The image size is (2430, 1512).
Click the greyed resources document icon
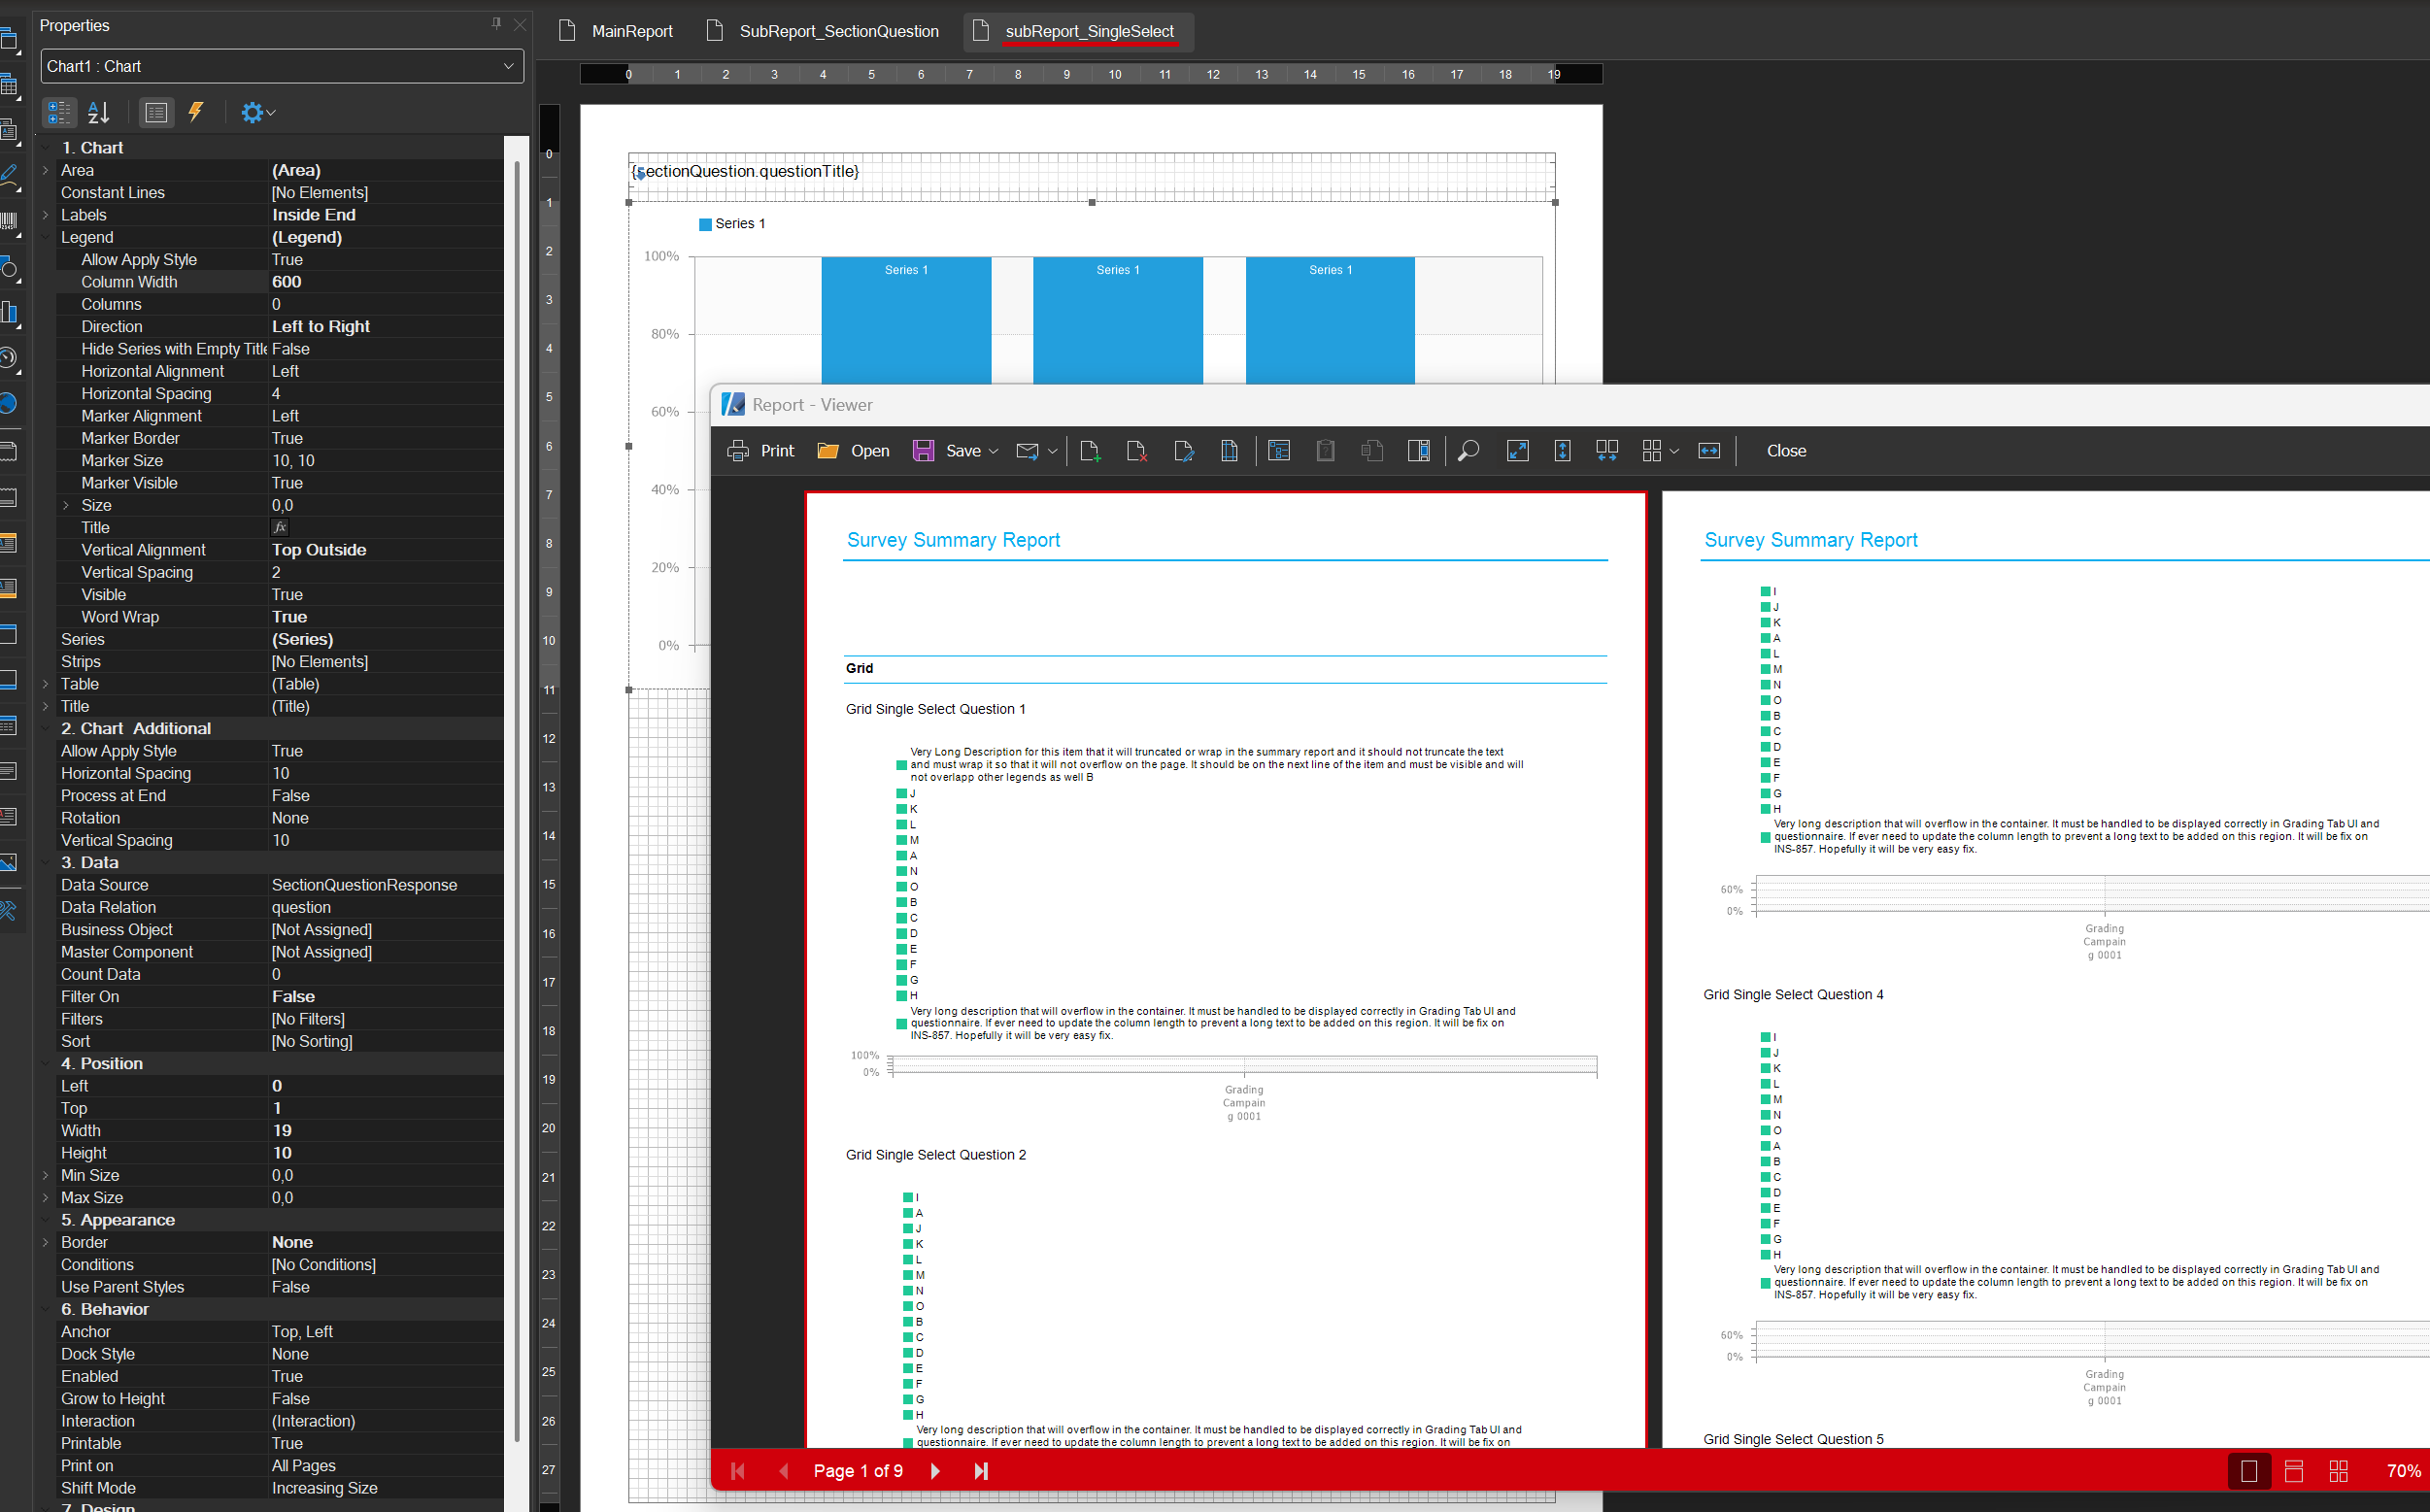(x=1372, y=451)
